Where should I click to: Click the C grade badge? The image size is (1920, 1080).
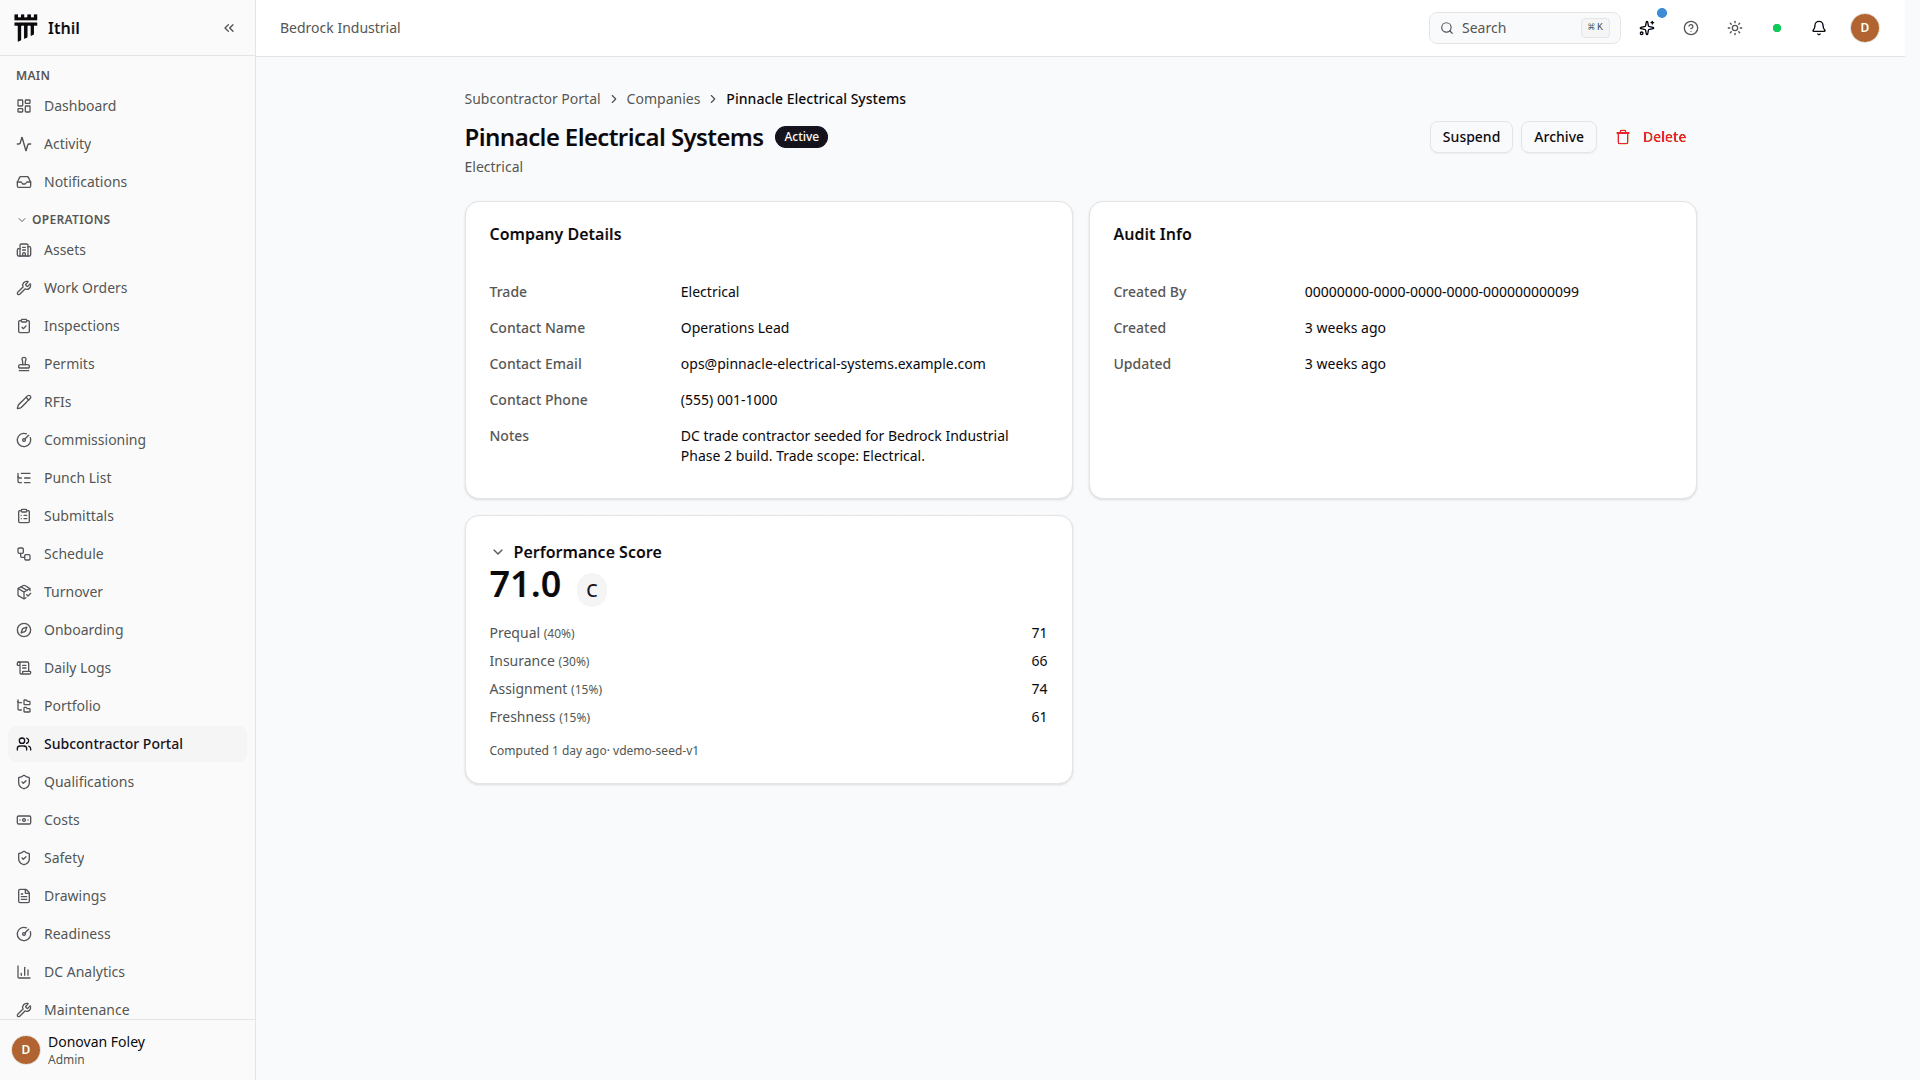[592, 591]
